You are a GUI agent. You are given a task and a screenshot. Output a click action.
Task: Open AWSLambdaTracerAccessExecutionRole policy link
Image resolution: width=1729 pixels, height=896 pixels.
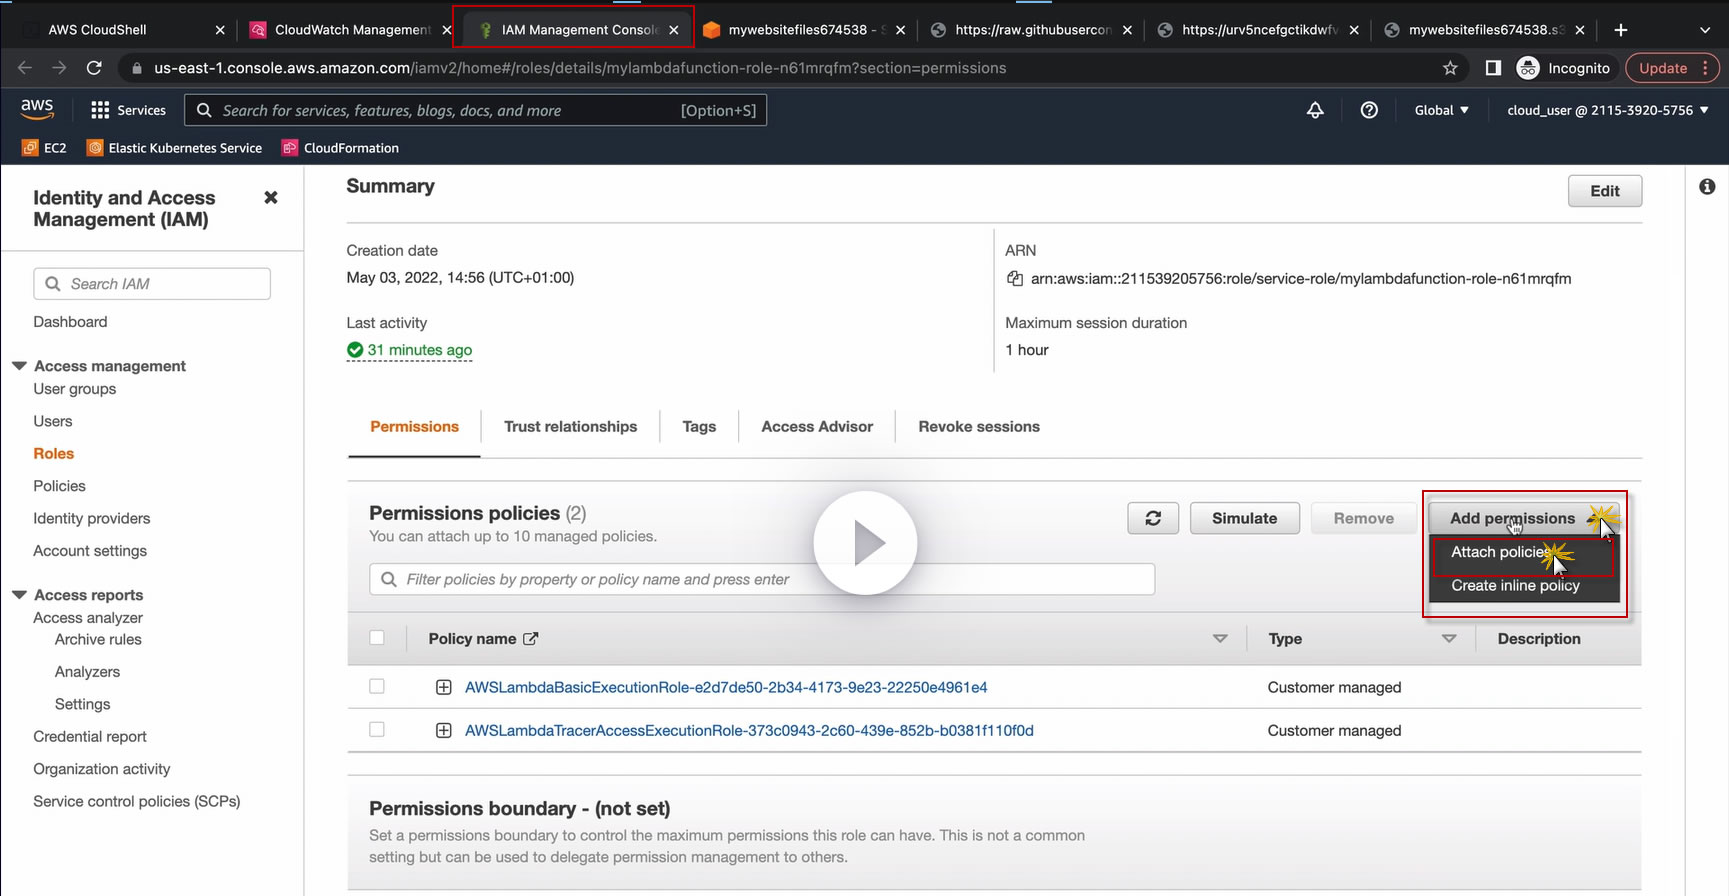click(x=749, y=731)
